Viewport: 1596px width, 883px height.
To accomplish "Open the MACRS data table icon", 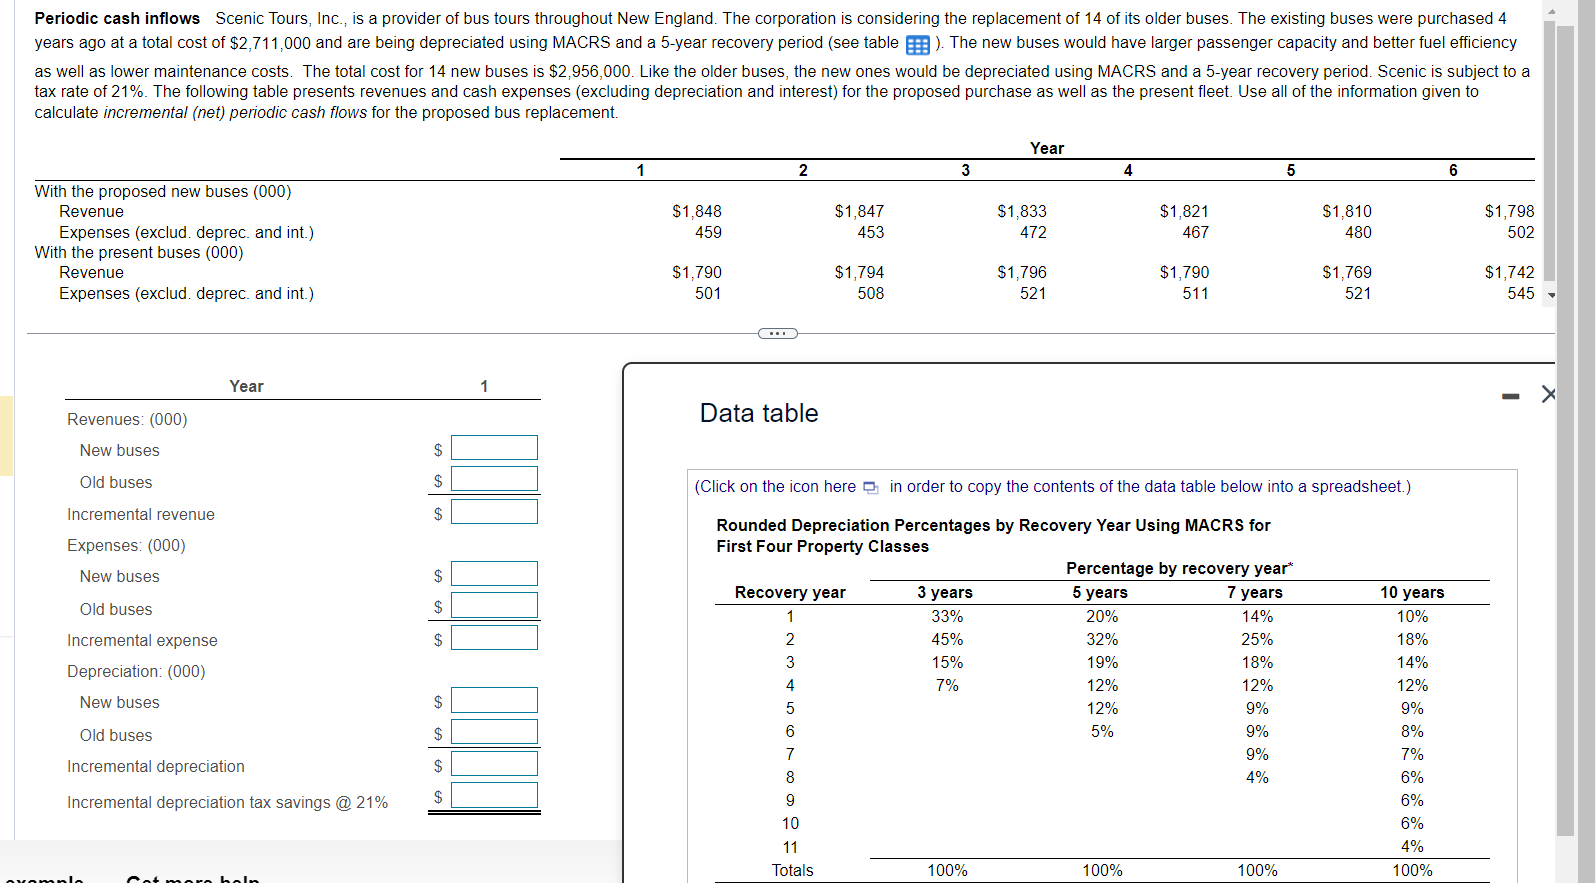I will pyautogui.click(x=917, y=45).
